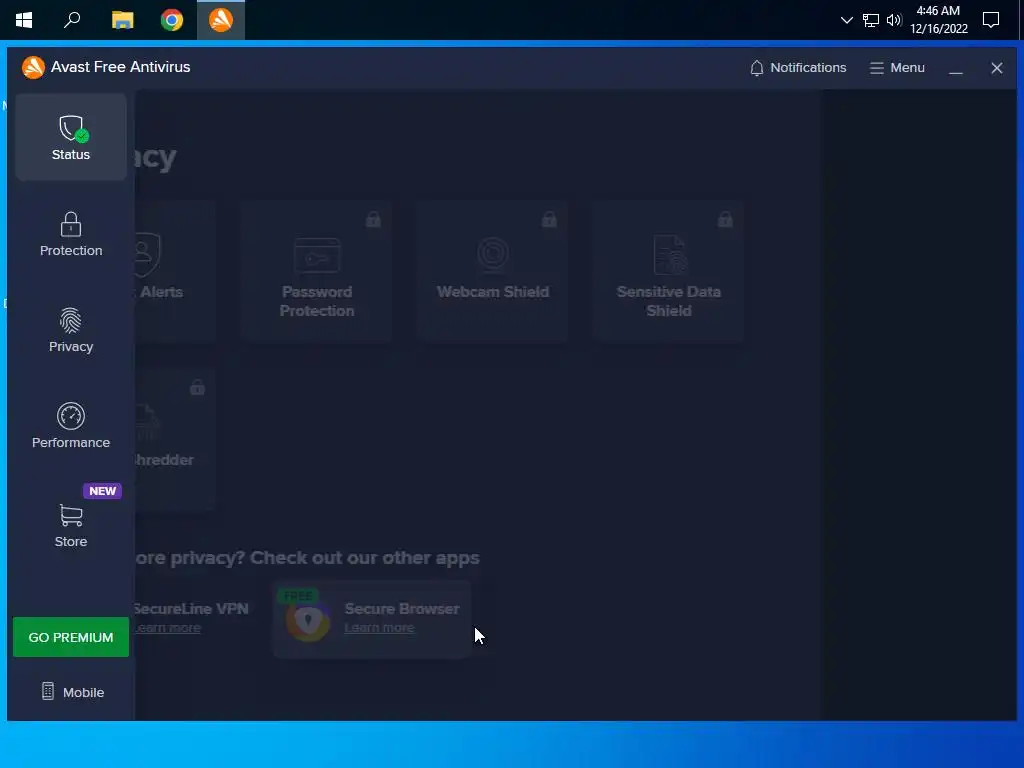
Task: Click the Avast logo in title bar
Action: (33, 67)
